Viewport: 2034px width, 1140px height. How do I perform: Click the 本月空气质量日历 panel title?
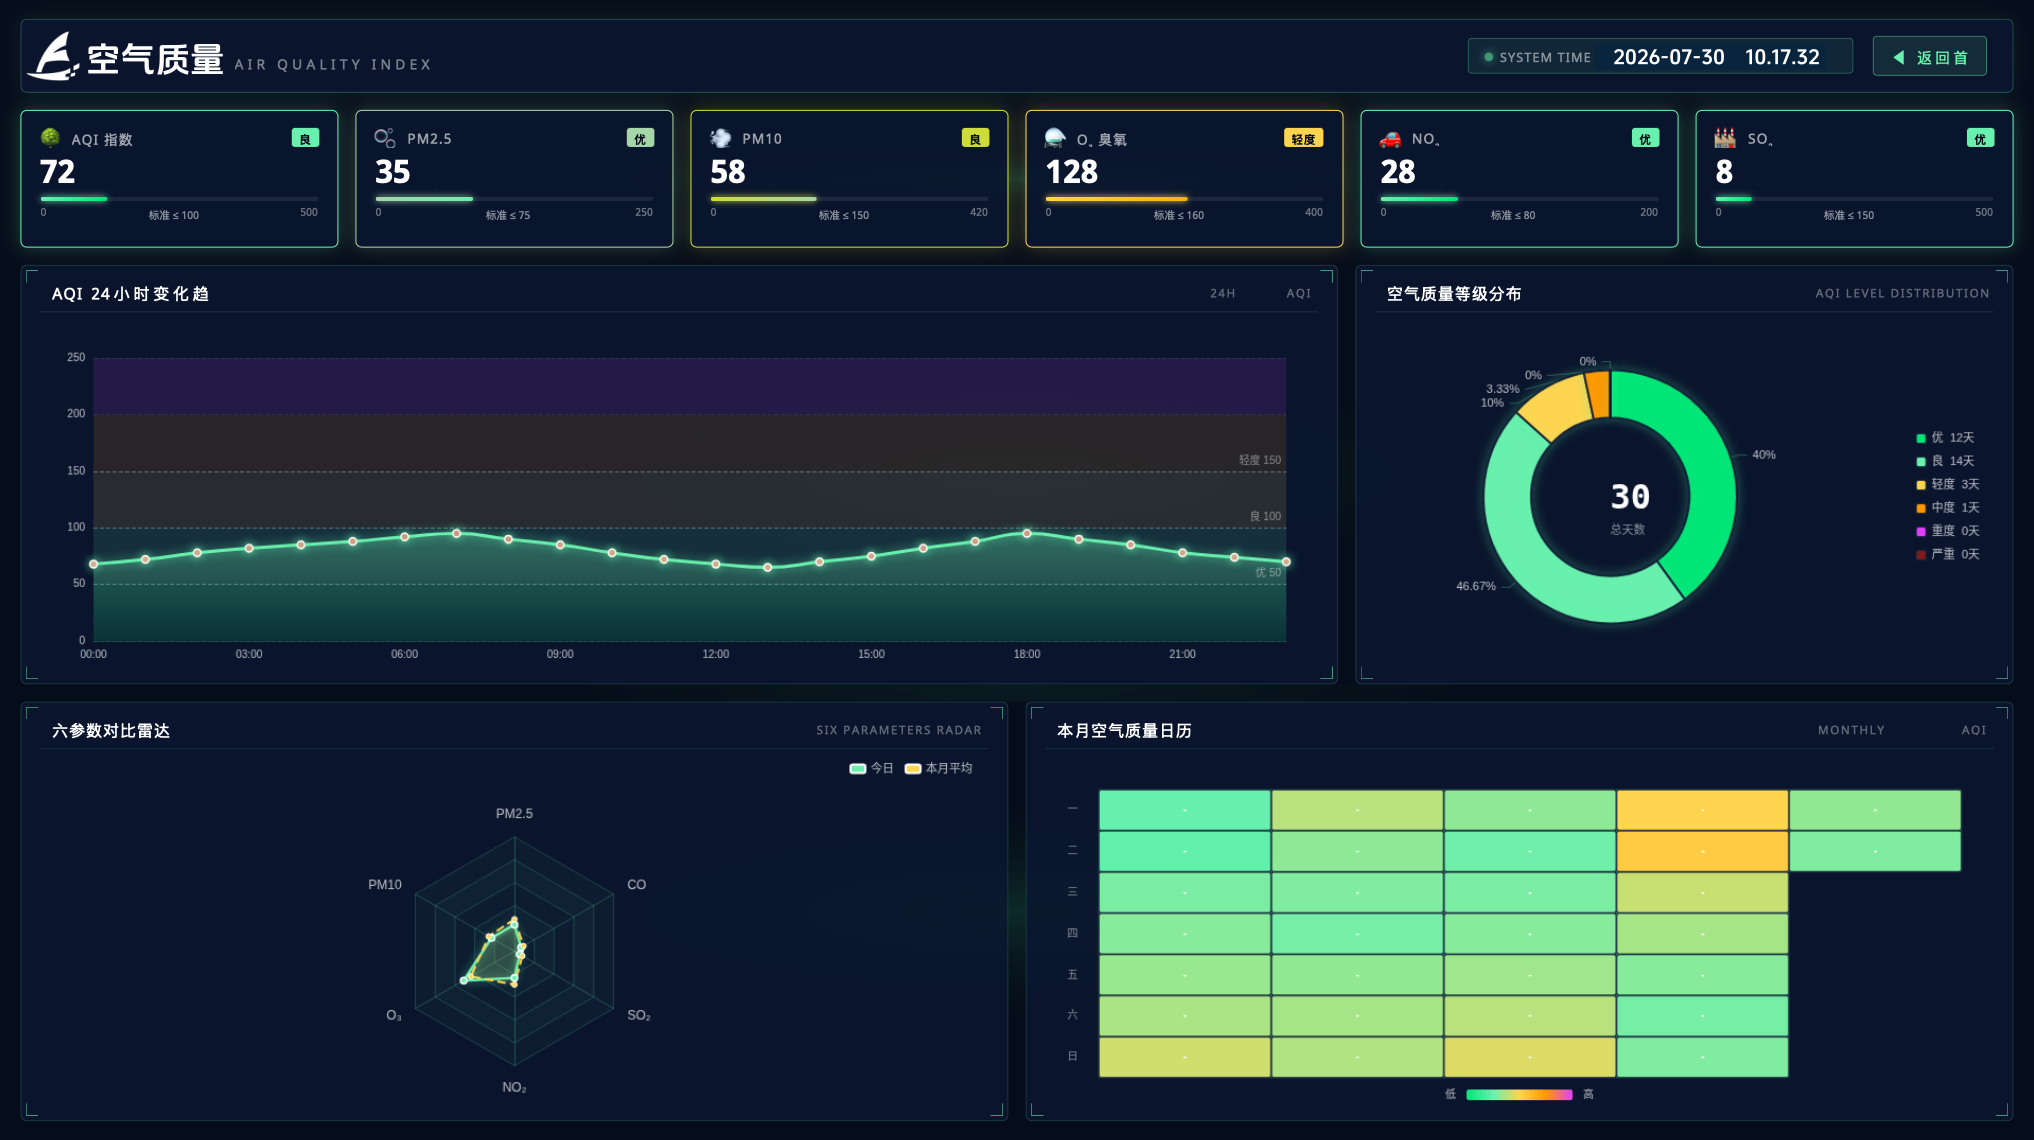tap(1124, 731)
